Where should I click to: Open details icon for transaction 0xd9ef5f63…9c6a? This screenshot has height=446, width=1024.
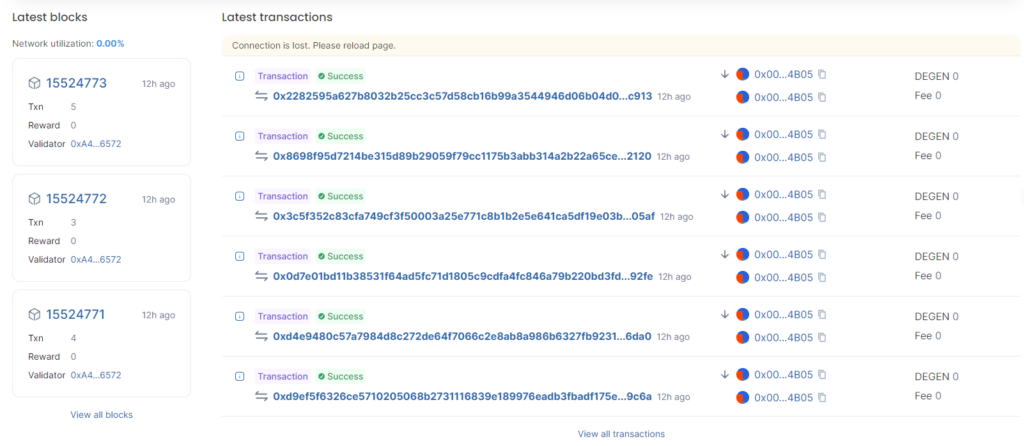click(240, 377)
